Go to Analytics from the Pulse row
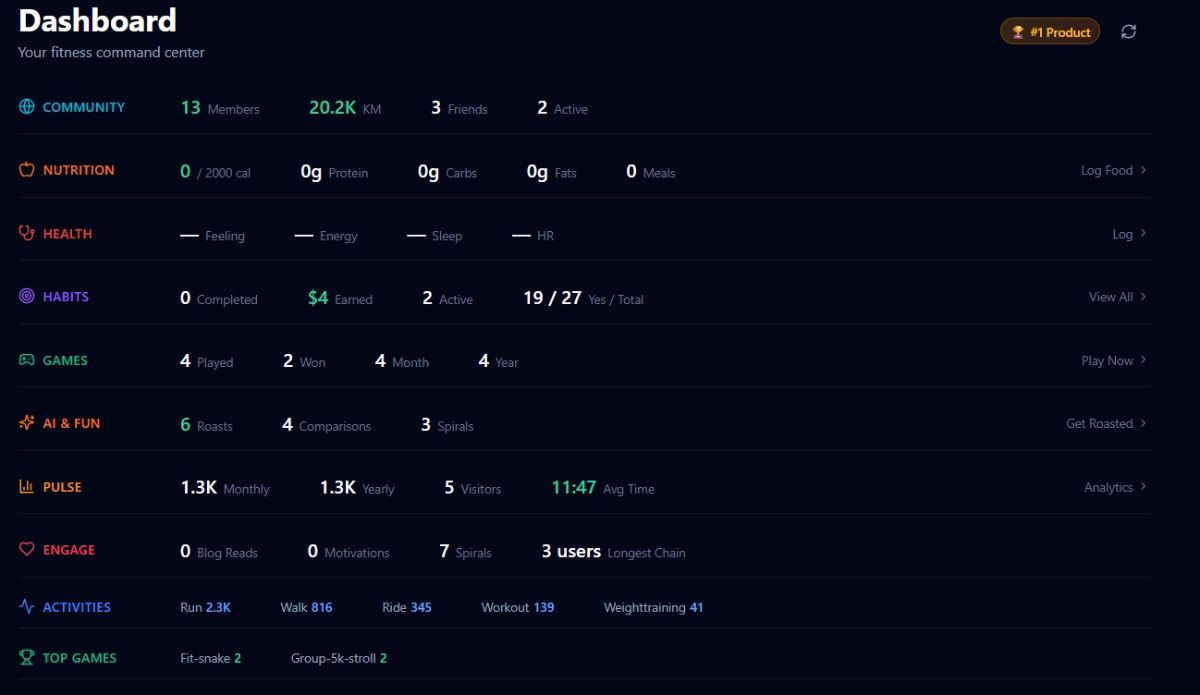 point(1115,487)
